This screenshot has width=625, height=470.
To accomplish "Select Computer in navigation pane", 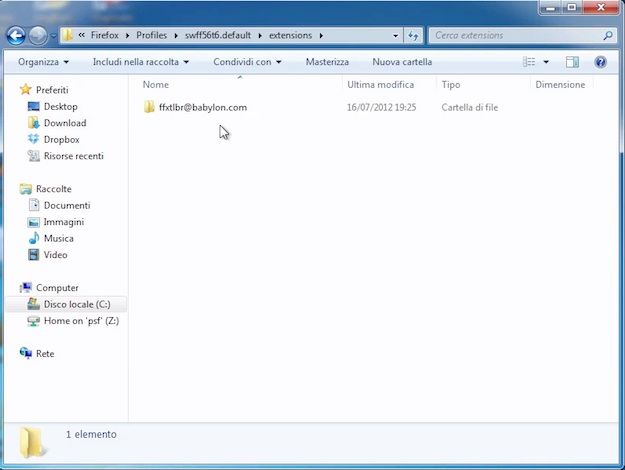I will 57,287.
